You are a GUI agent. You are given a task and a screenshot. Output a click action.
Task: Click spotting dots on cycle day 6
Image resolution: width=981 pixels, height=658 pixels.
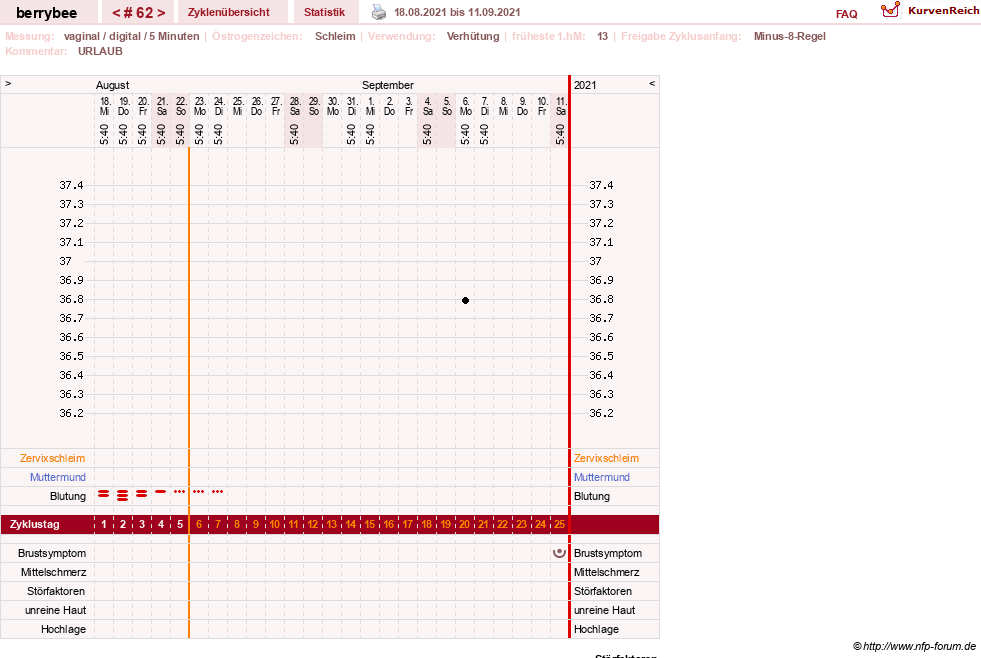199,492
